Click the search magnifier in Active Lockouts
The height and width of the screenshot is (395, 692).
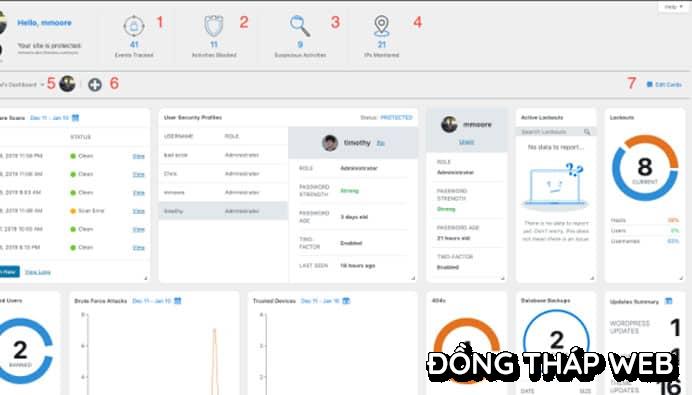(587, 132)
